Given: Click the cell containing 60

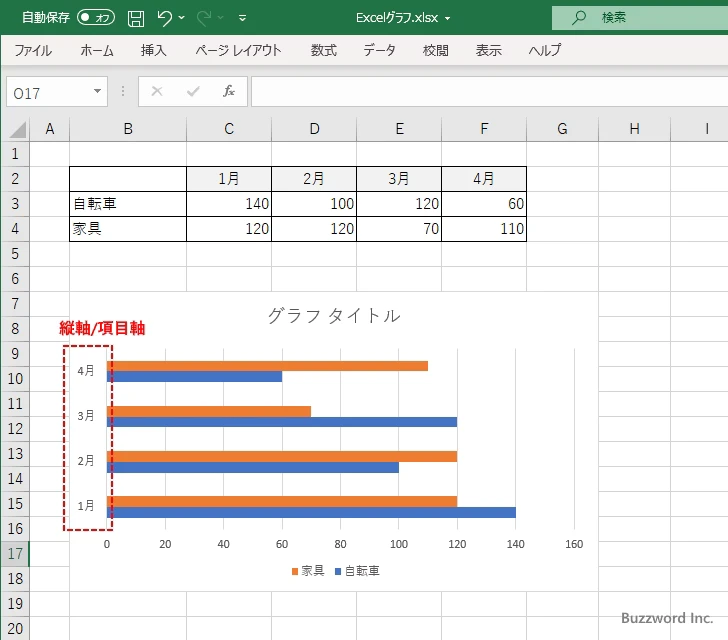Looking at the screenshot, I should [x=484, y=204].
